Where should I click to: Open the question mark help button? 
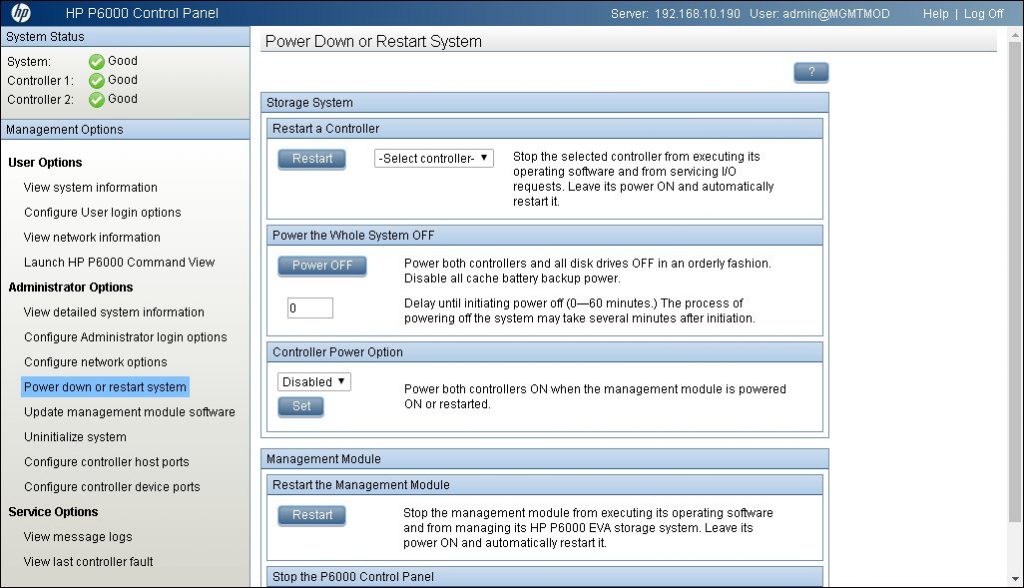pos(811,72)
